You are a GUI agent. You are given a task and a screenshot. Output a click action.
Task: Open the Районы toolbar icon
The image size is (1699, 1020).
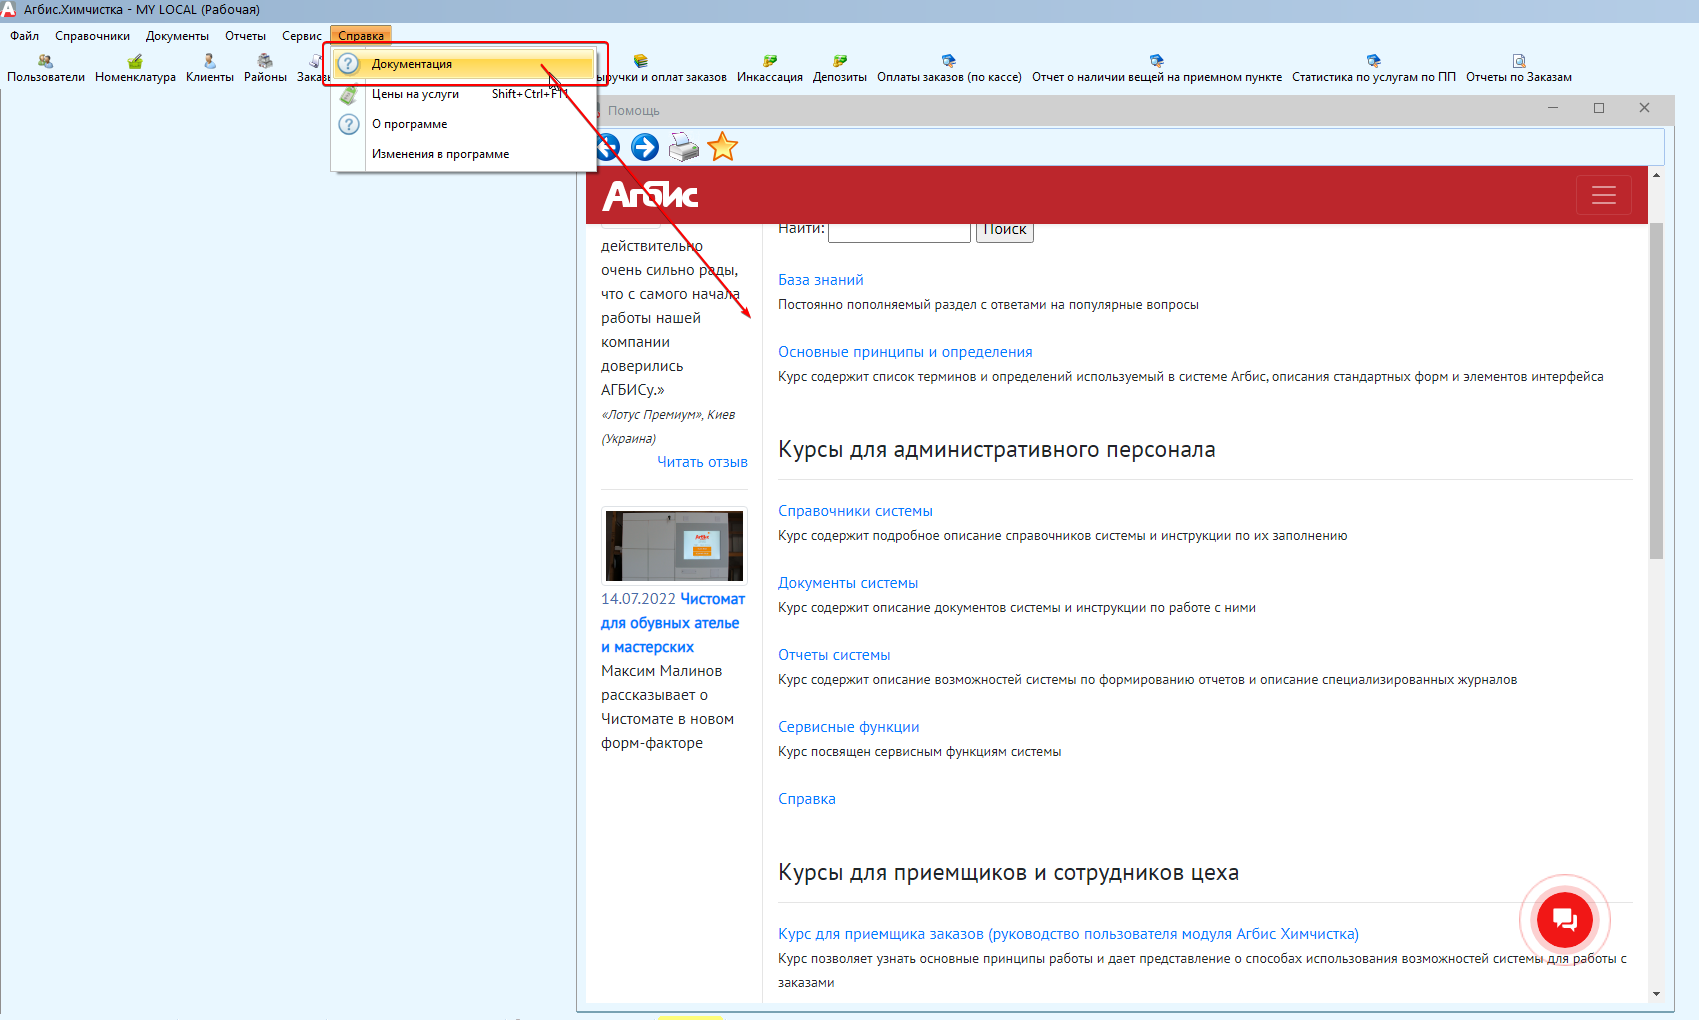(265, 69)
